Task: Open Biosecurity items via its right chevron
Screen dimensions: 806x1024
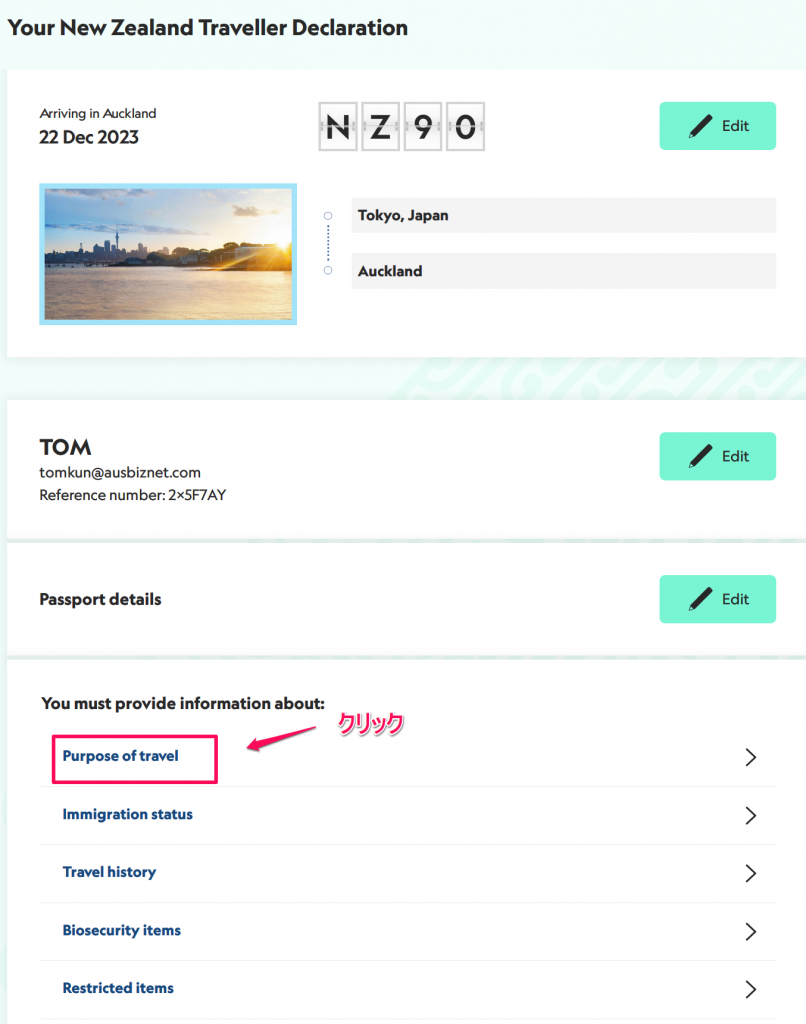Action: 750,931
